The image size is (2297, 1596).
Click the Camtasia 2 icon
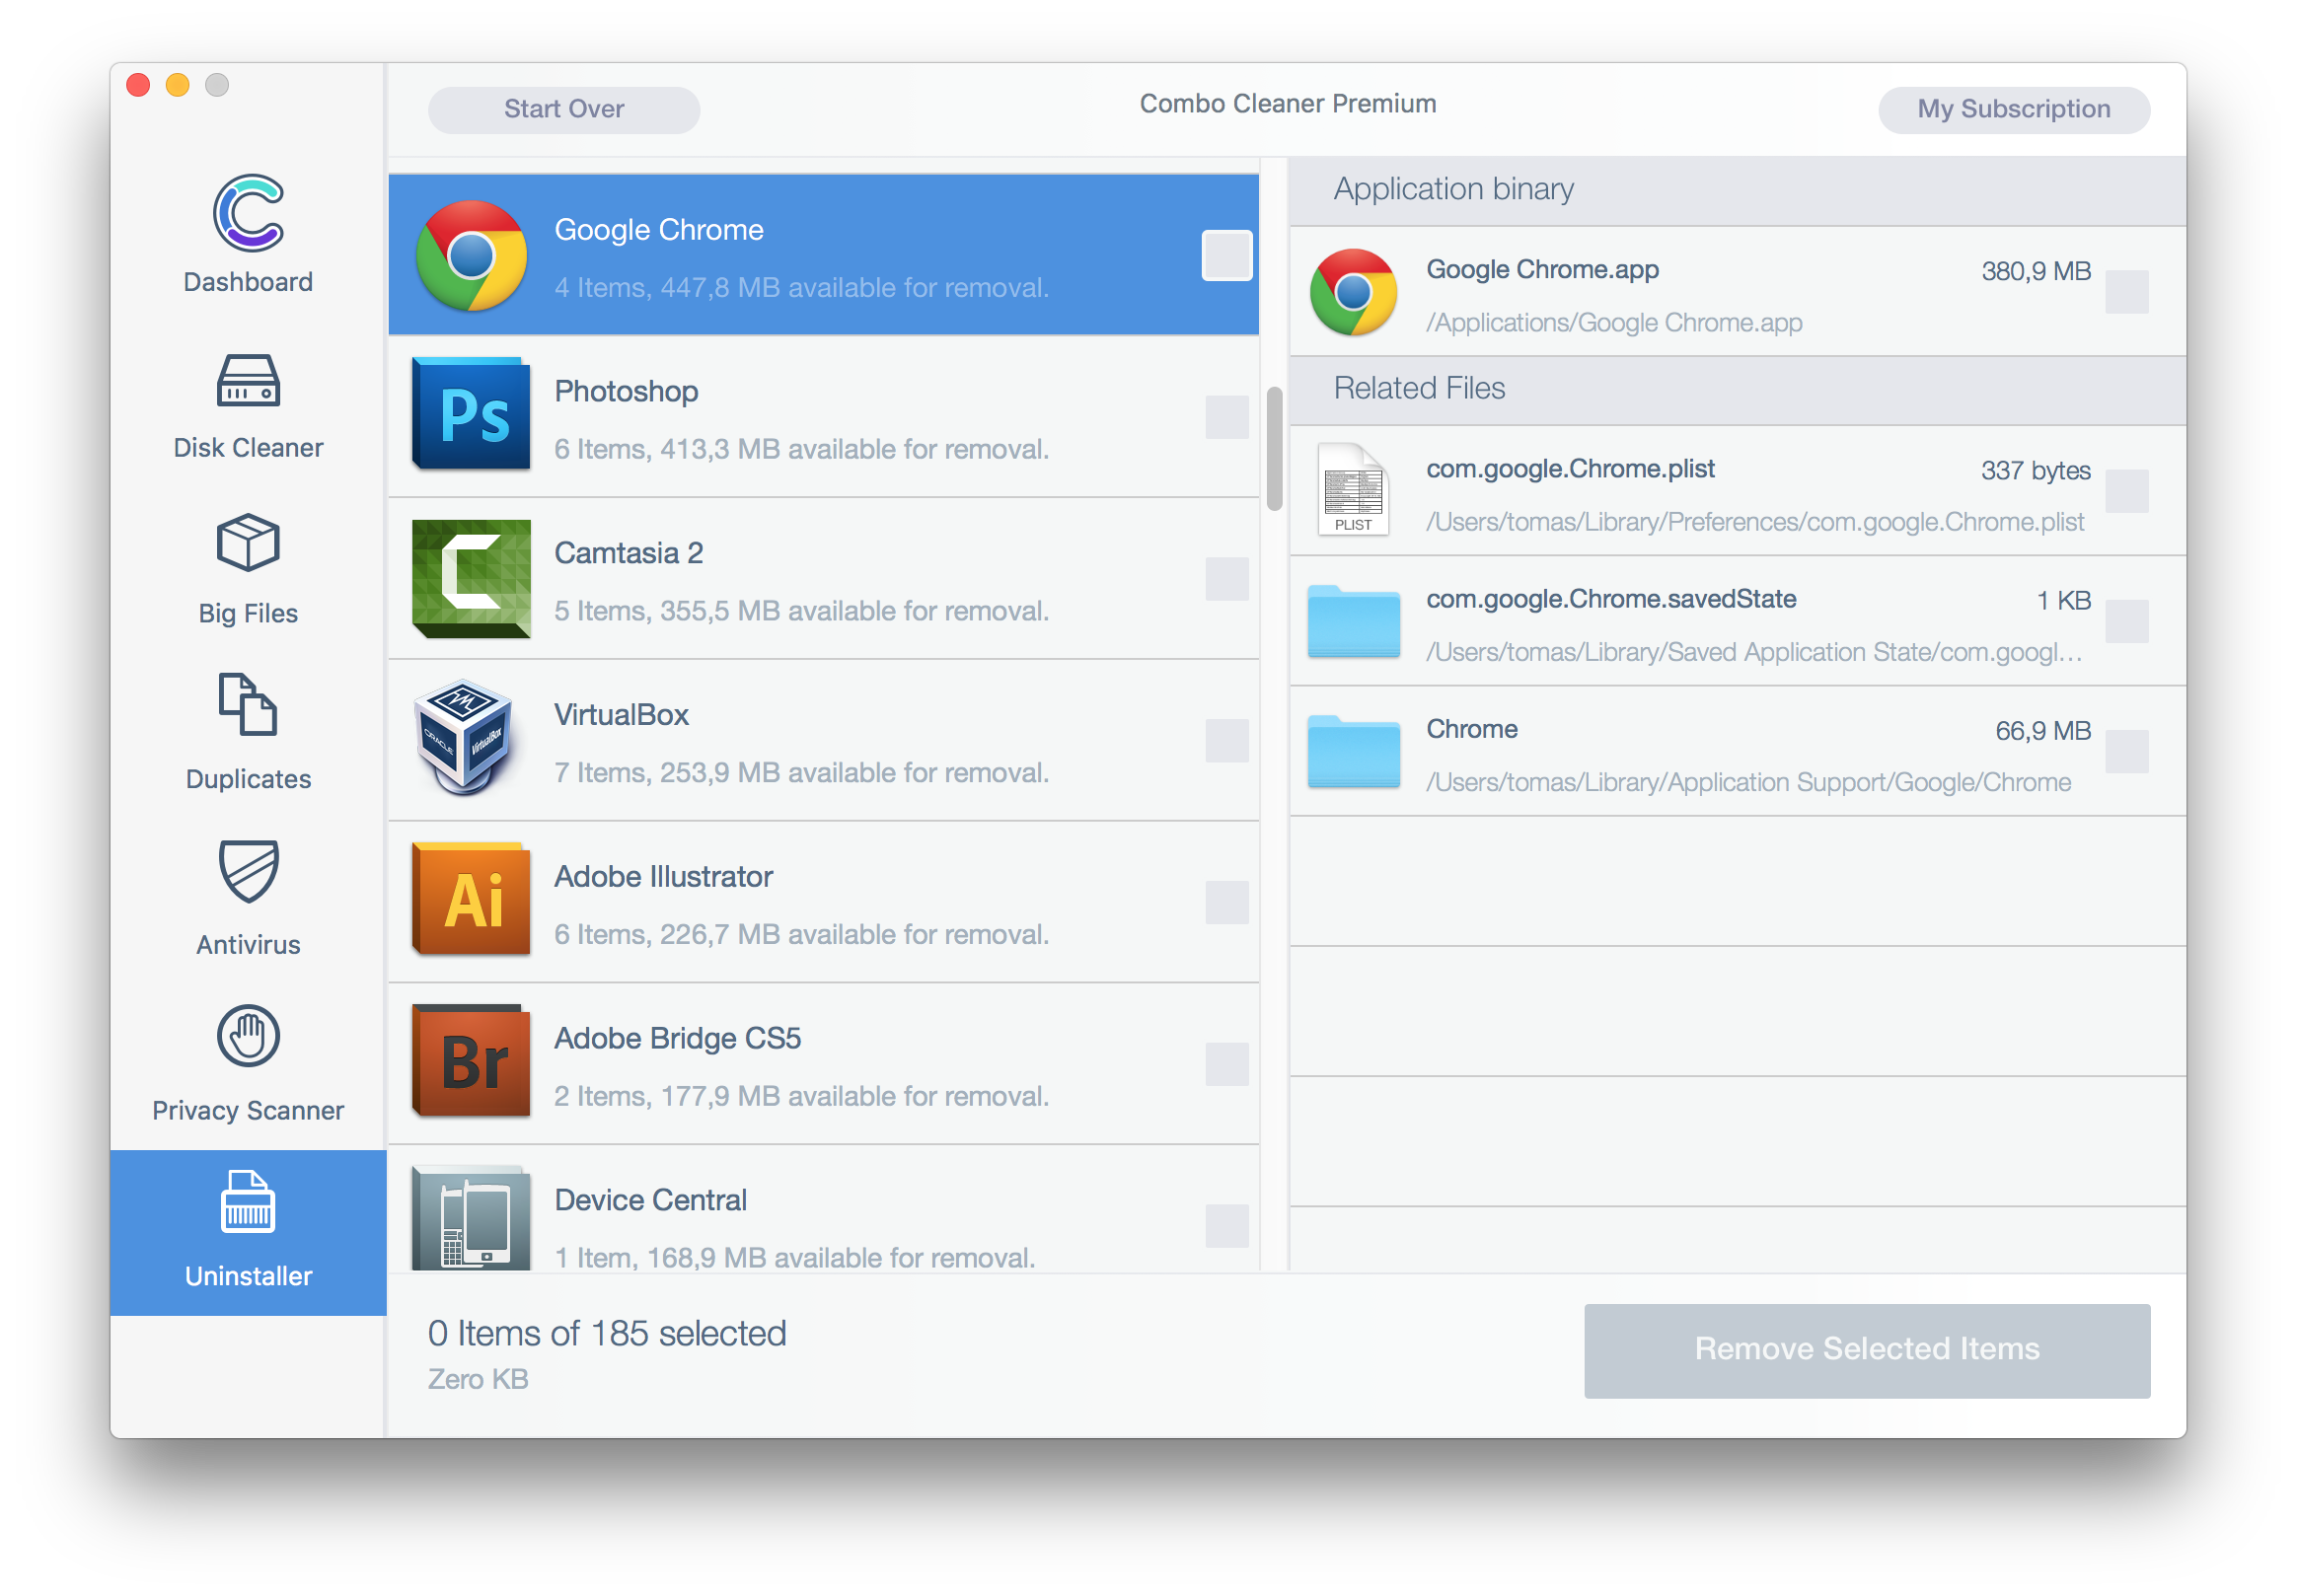(x=471, y=578)
